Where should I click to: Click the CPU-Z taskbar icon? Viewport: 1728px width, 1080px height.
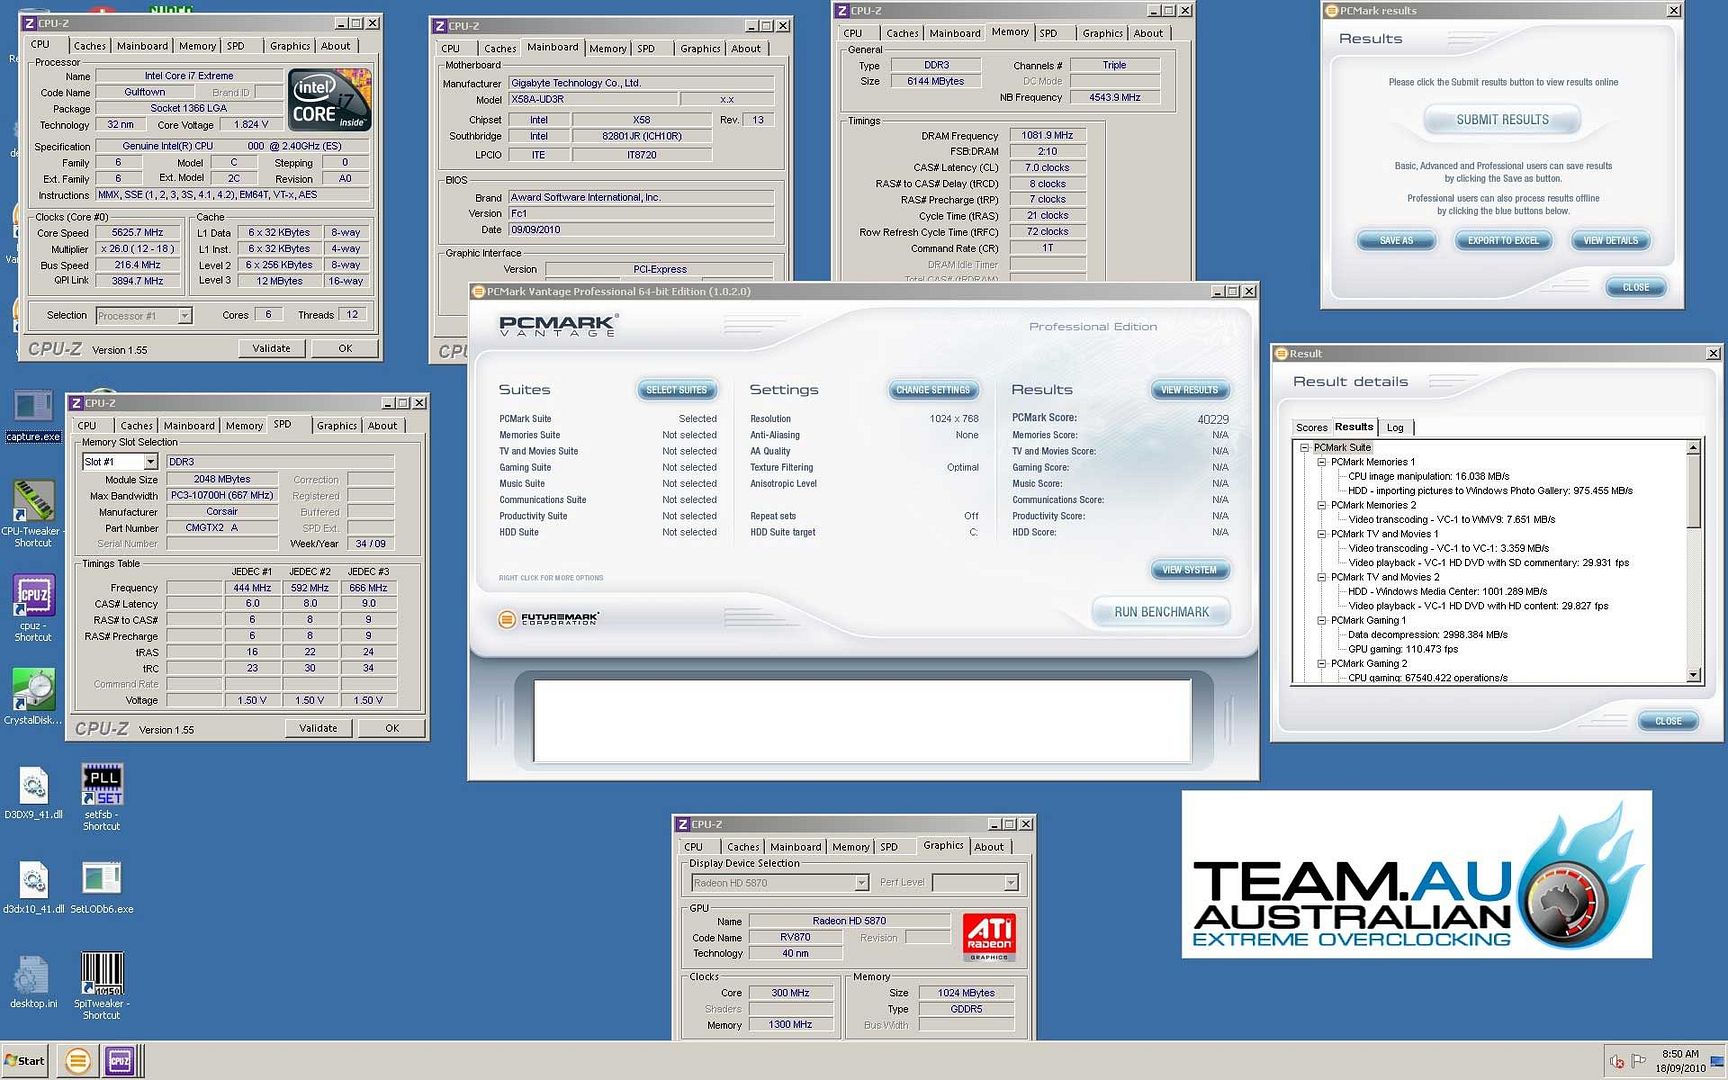[119, 1060]
